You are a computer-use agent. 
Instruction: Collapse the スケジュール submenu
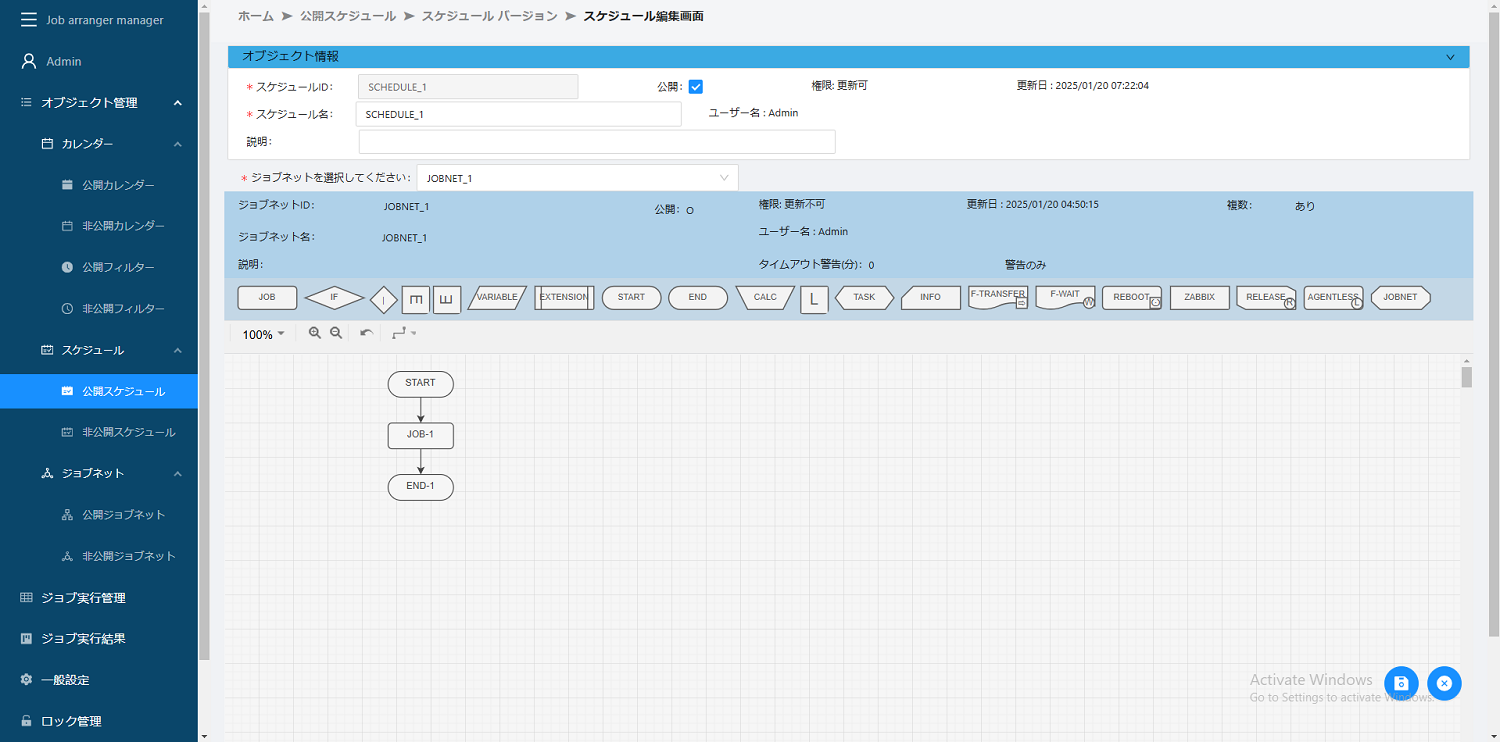(177, 350)
